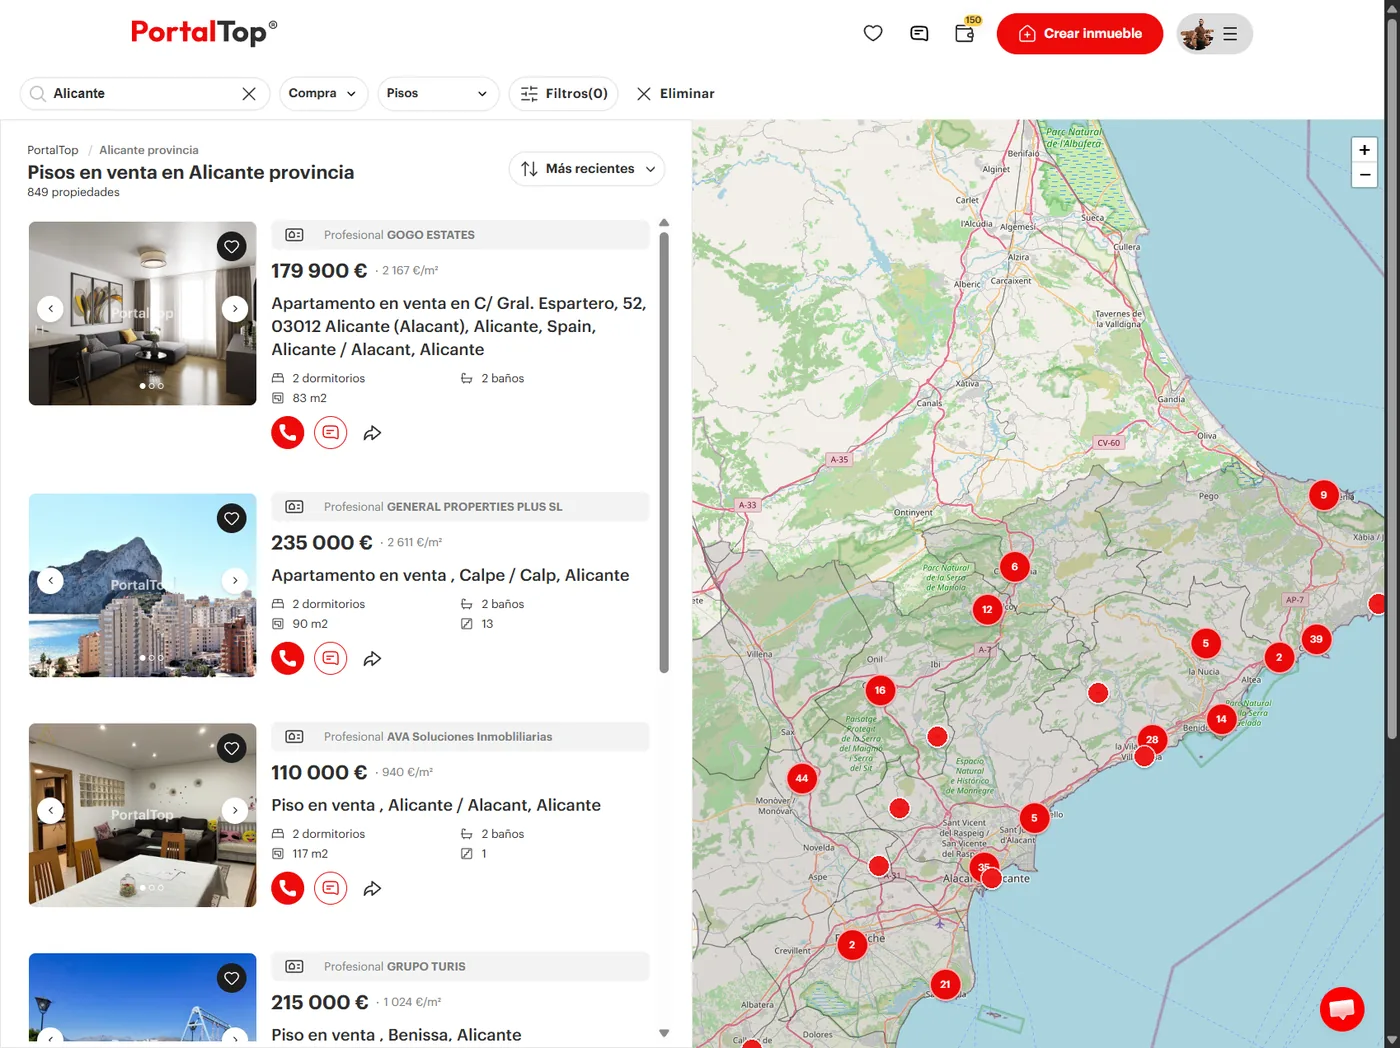Show next photo of 179 900 € apartment
This screenshot has width=1400, height=1048.
point(235,309)
